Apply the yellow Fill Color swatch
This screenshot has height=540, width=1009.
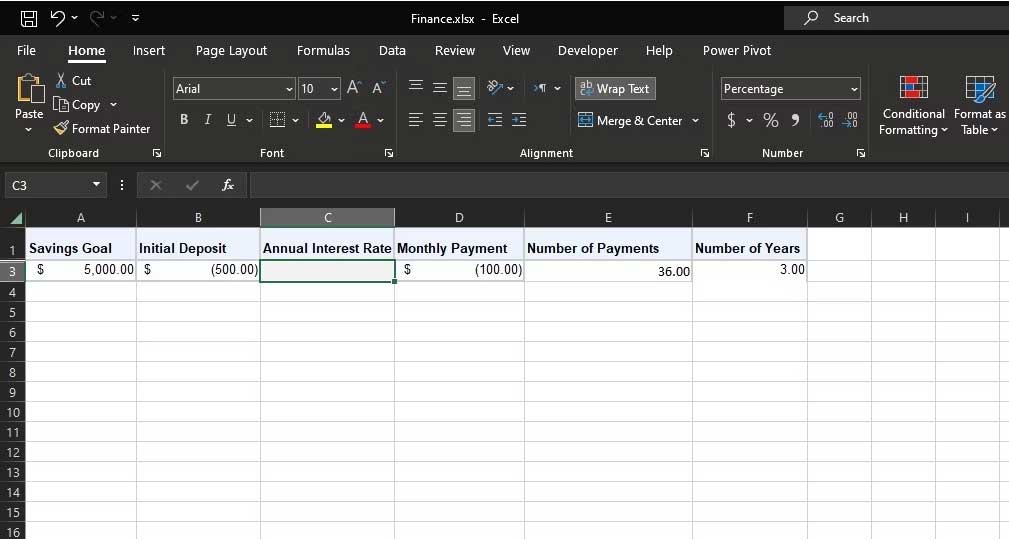coord(324,121)
